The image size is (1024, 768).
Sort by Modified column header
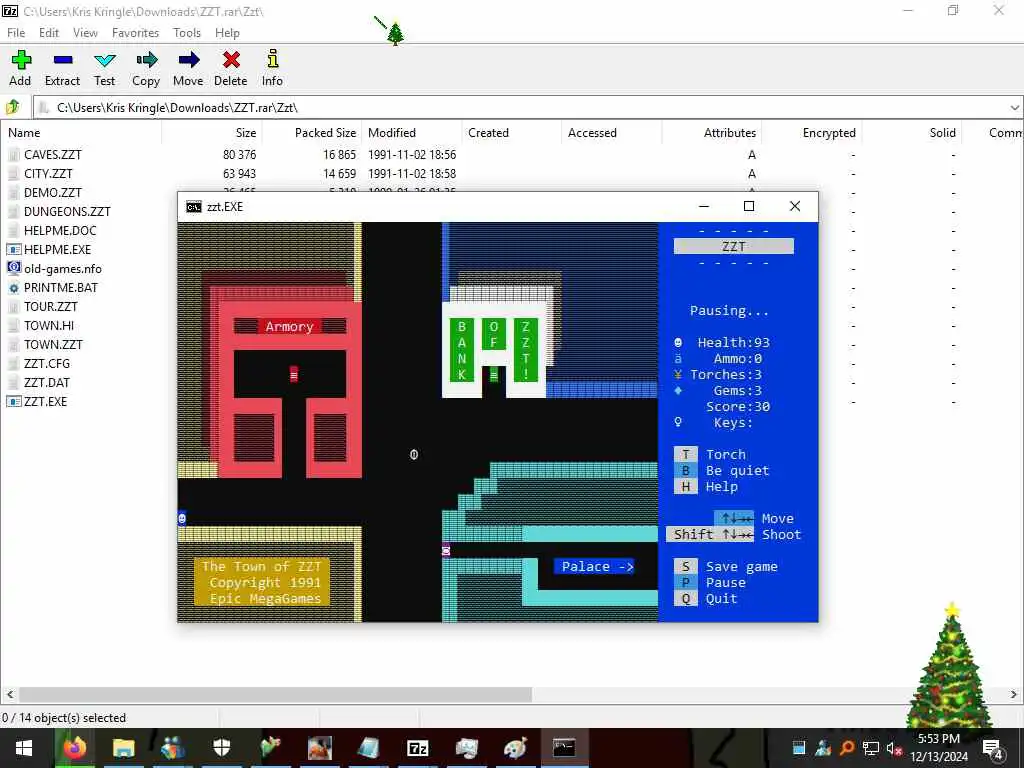point(392,133)
